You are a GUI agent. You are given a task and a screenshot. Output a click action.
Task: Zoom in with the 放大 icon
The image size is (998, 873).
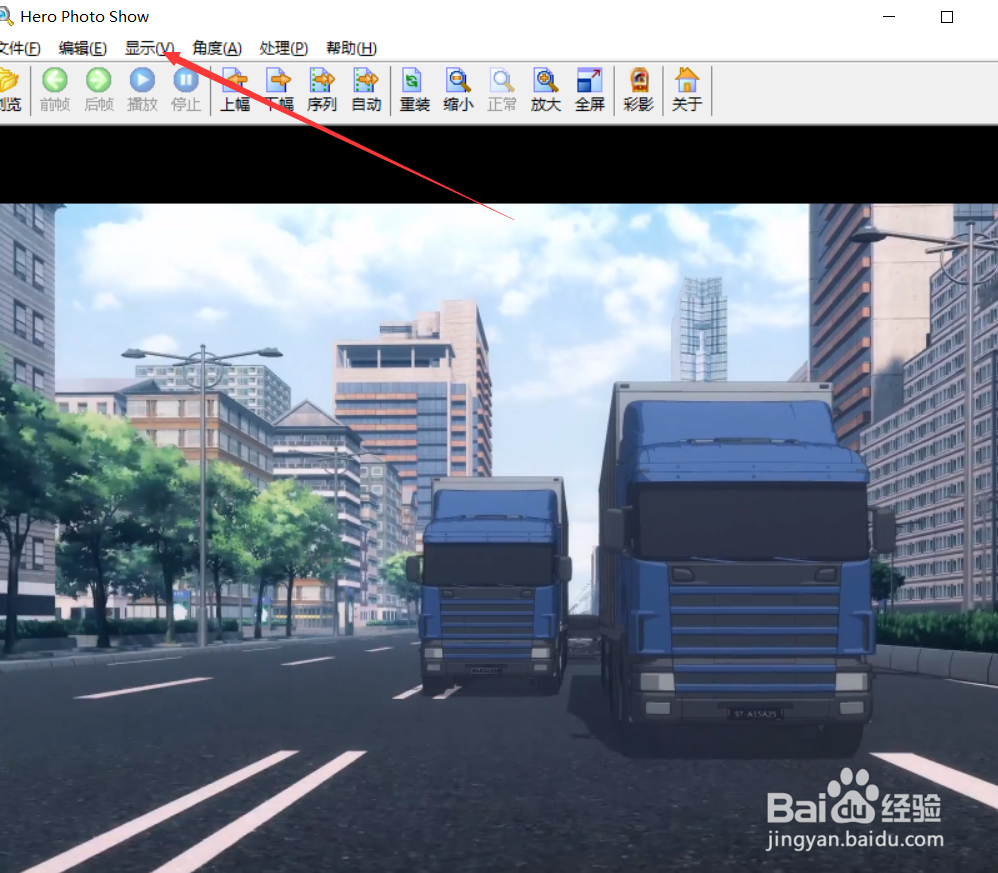(x=545, y=90)
